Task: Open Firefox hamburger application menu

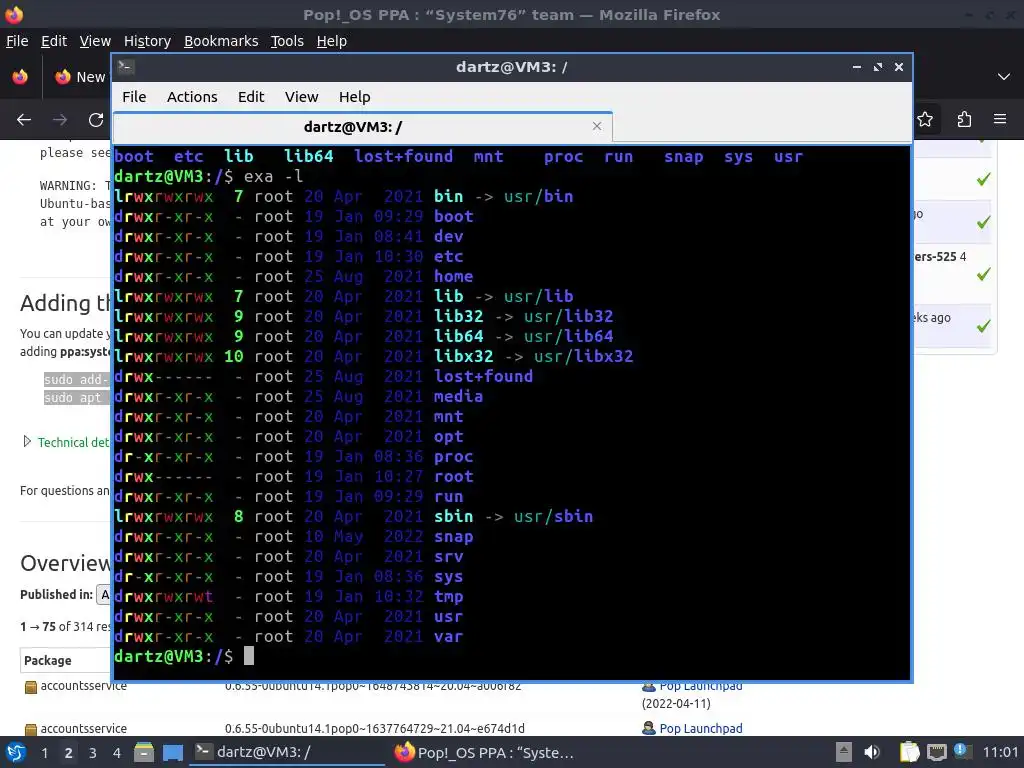Action: (x=1000, y=120)
